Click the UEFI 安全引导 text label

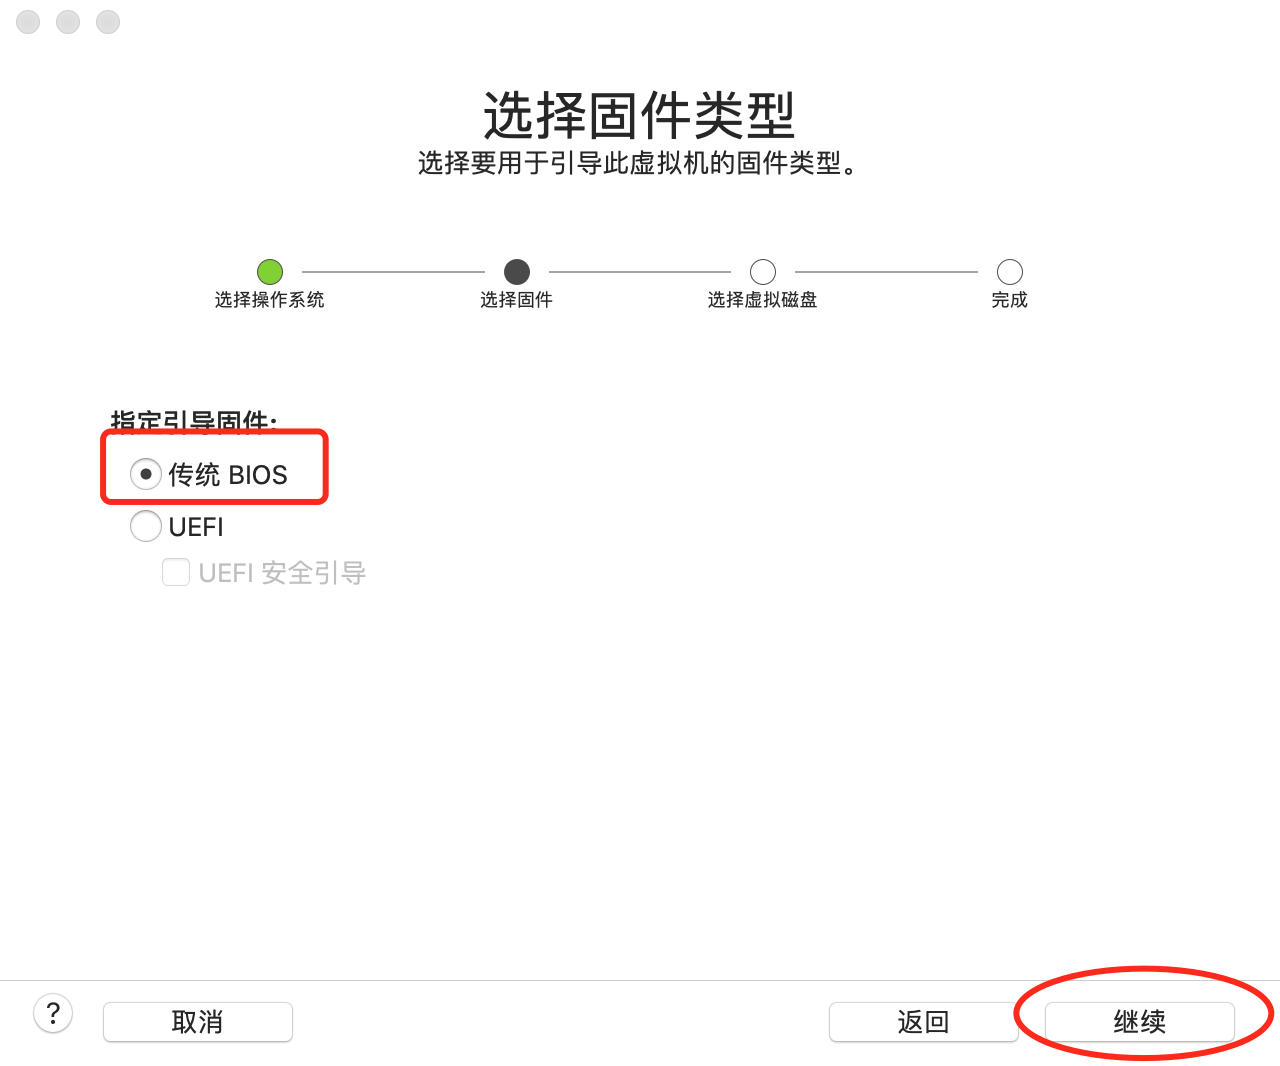tap(282, 573)
